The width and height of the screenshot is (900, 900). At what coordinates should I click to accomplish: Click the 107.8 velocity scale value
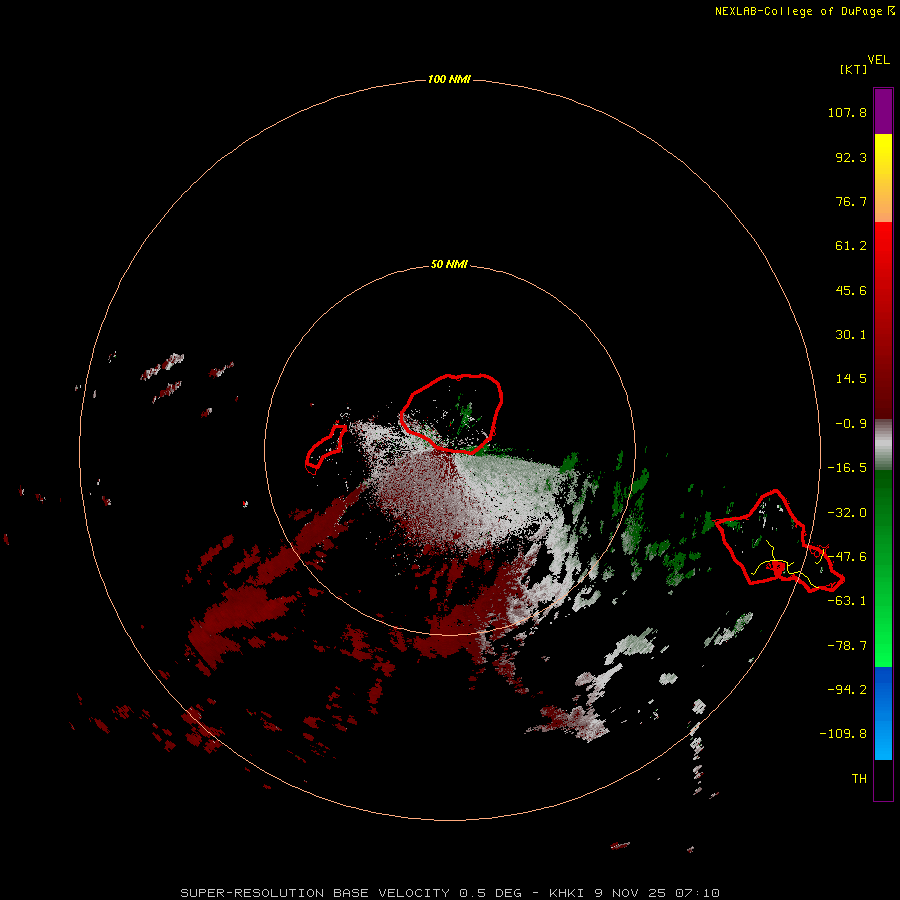point(847,112)
